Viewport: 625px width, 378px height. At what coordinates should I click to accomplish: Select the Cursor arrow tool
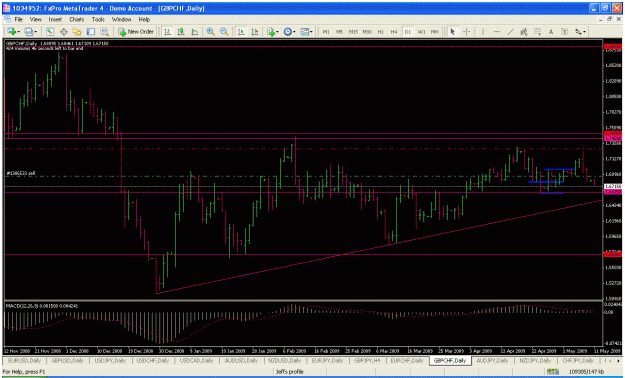[452, 32]
